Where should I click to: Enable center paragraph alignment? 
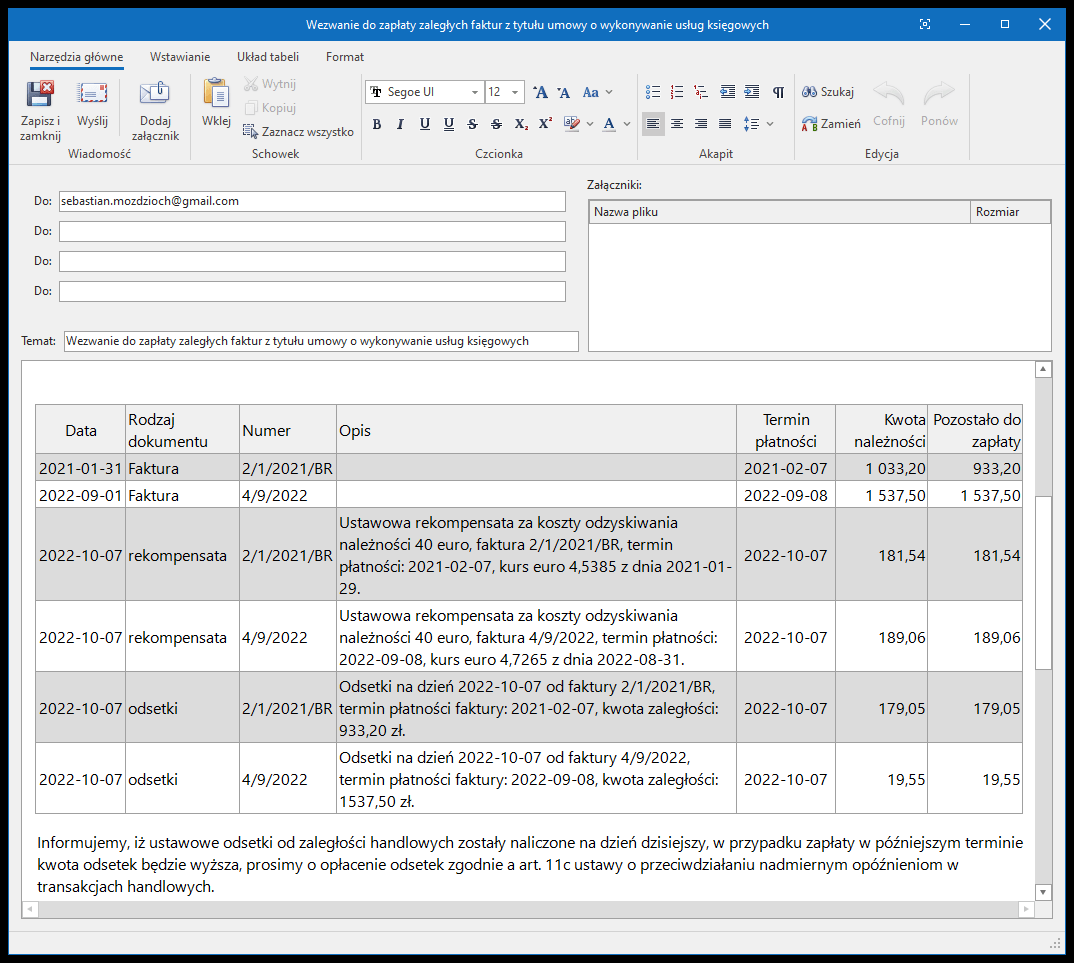[677, 124]
